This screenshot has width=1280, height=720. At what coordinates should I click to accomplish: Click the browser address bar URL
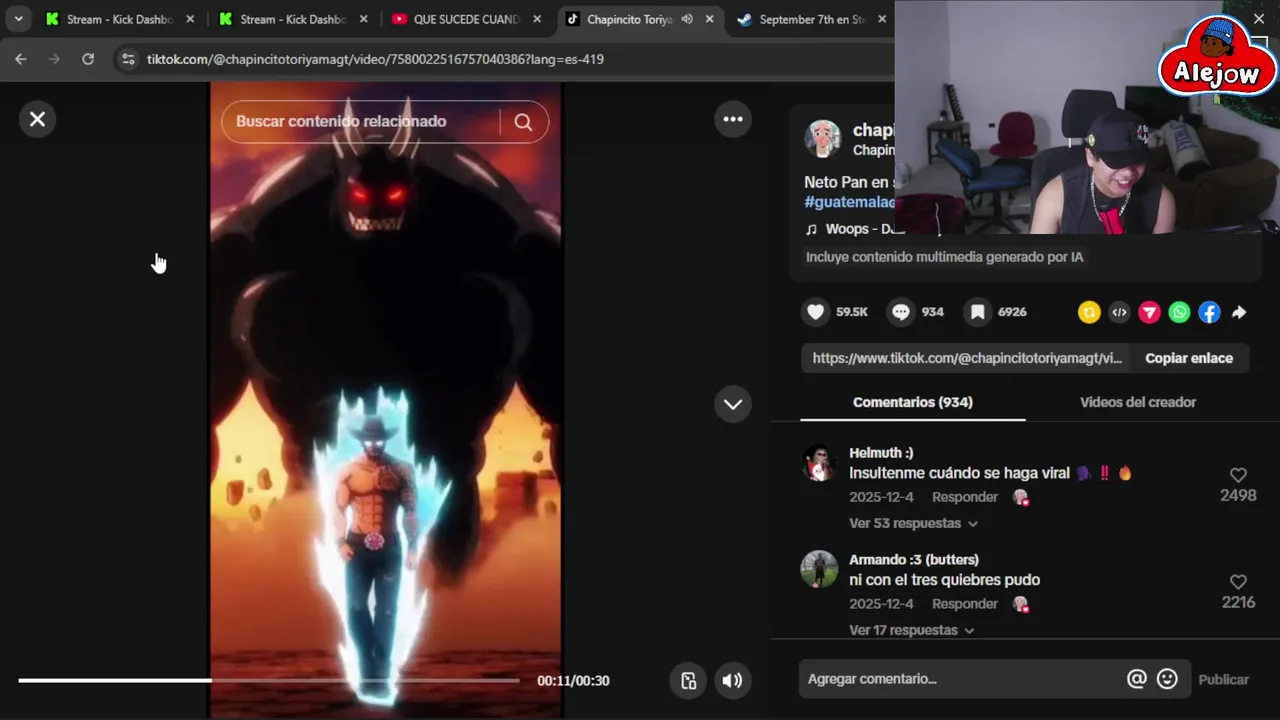[x=375, y=59]
